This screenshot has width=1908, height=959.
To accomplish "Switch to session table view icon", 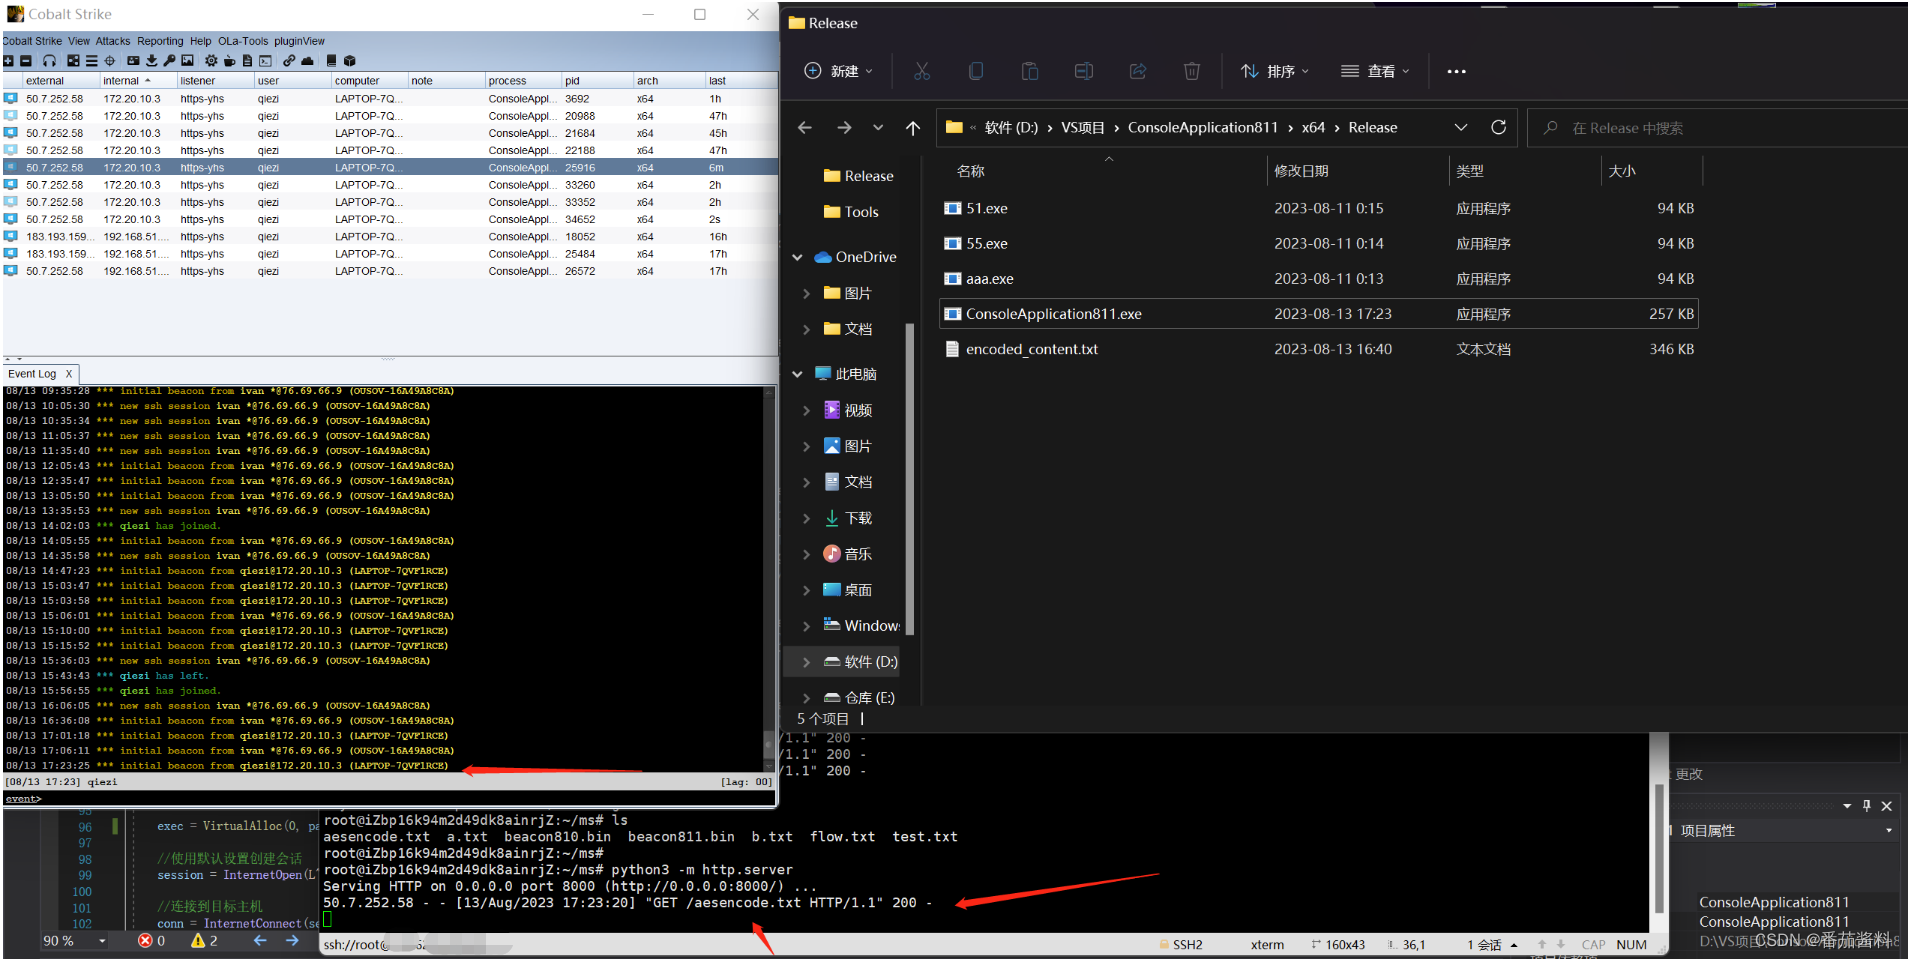I will (x=91, y=61).
